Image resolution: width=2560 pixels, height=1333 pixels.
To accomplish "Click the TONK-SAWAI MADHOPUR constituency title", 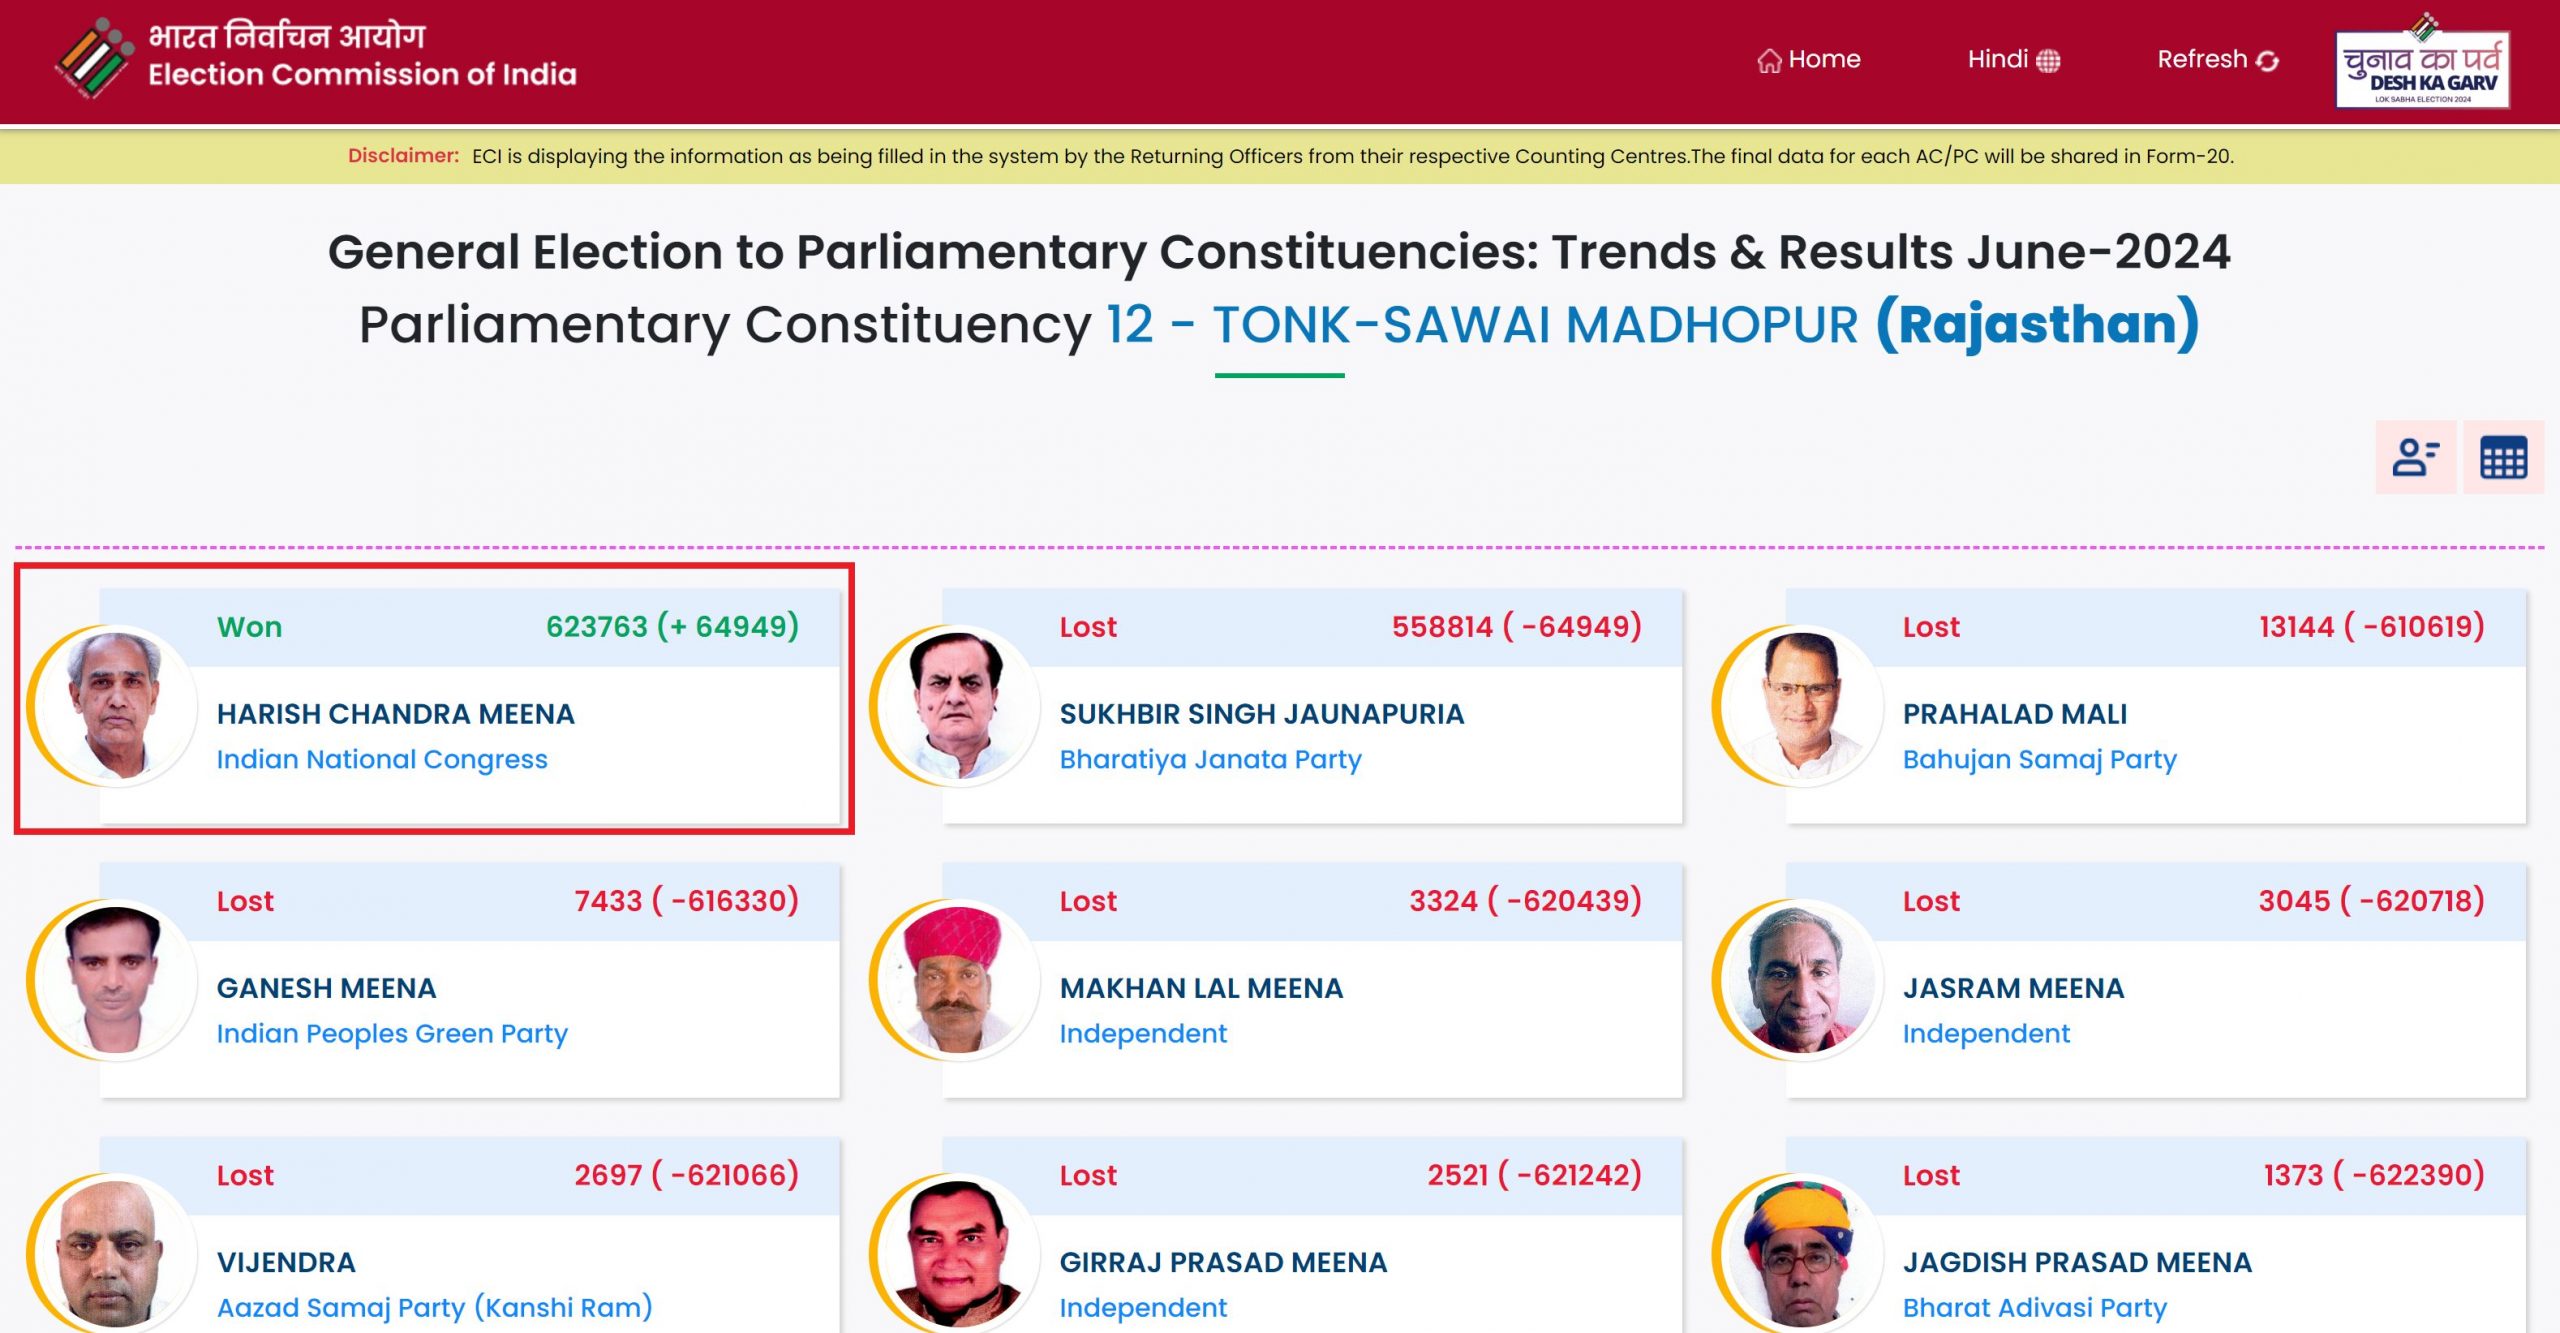I will (x=1535, y=324).
